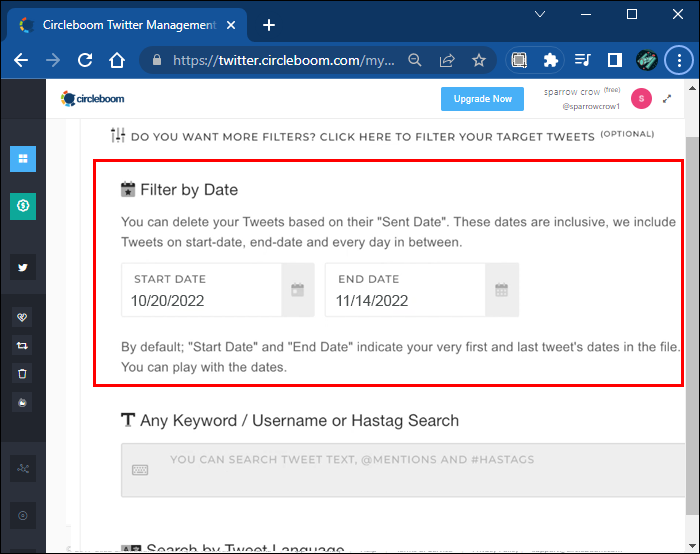The image size is (700, 554).
Task: Select the heart unlike icon in sidebar
Action: [x=22, y=316]
